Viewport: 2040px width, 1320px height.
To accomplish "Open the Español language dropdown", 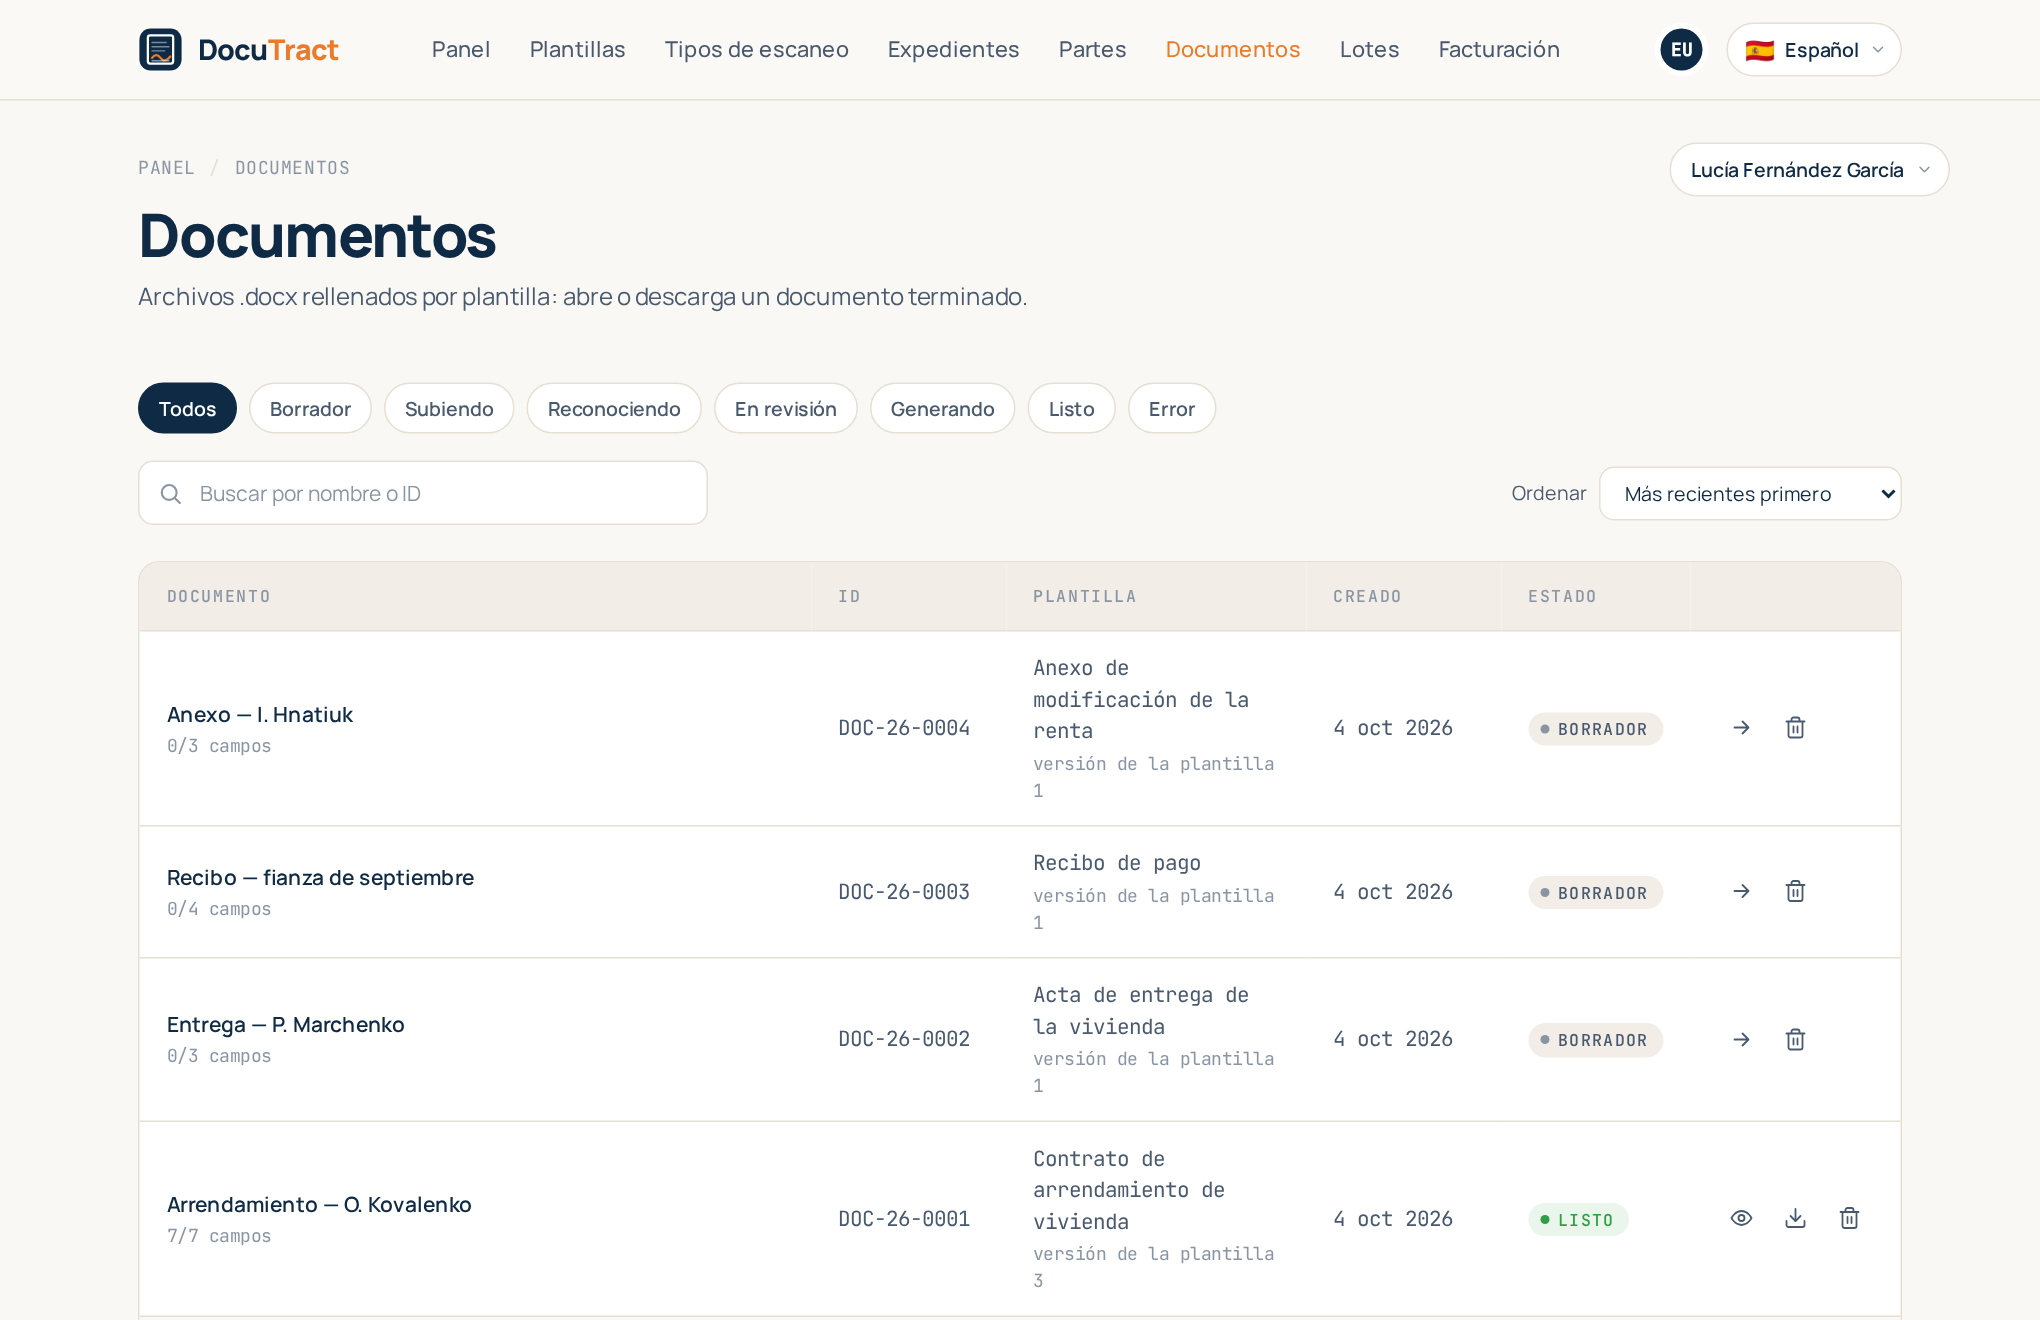I will (1813, 50).
